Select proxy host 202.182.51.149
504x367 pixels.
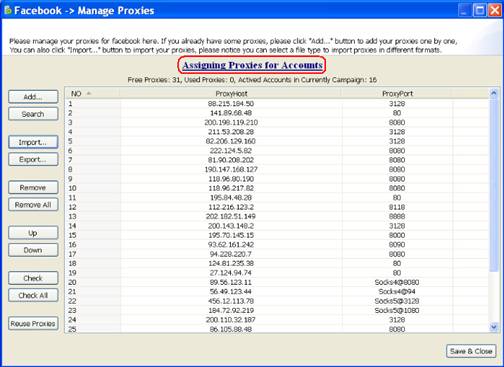point(231,216)
